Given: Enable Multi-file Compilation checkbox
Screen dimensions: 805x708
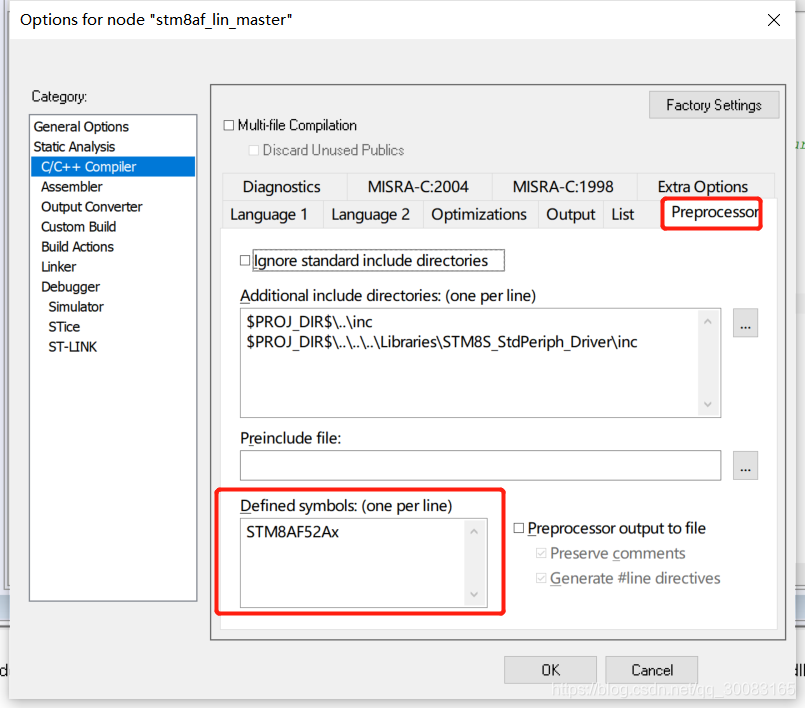Looking at the screenshot, I should click(229, 125).
